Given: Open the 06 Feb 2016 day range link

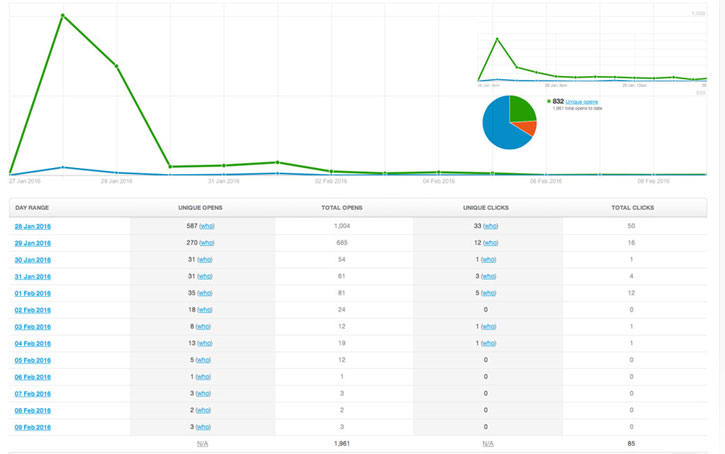Looking at the screenshot, I should coord(32,377).
